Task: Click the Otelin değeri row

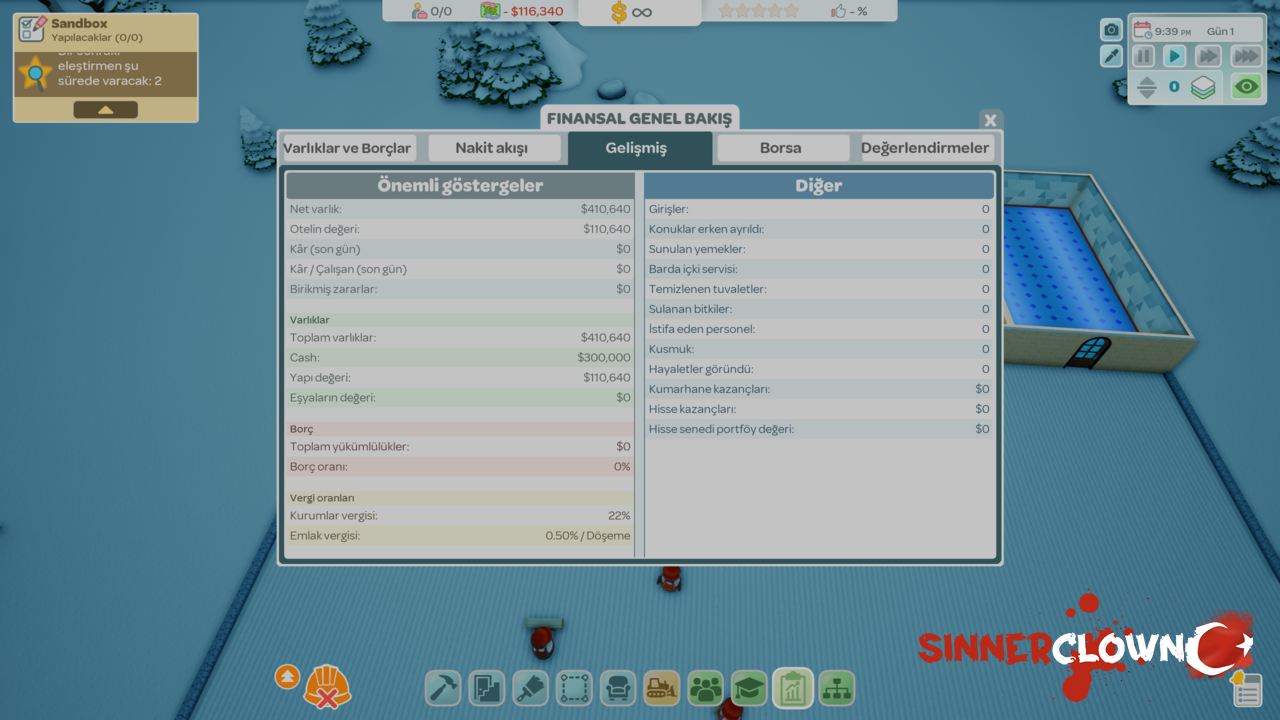Action: point(460,229)
